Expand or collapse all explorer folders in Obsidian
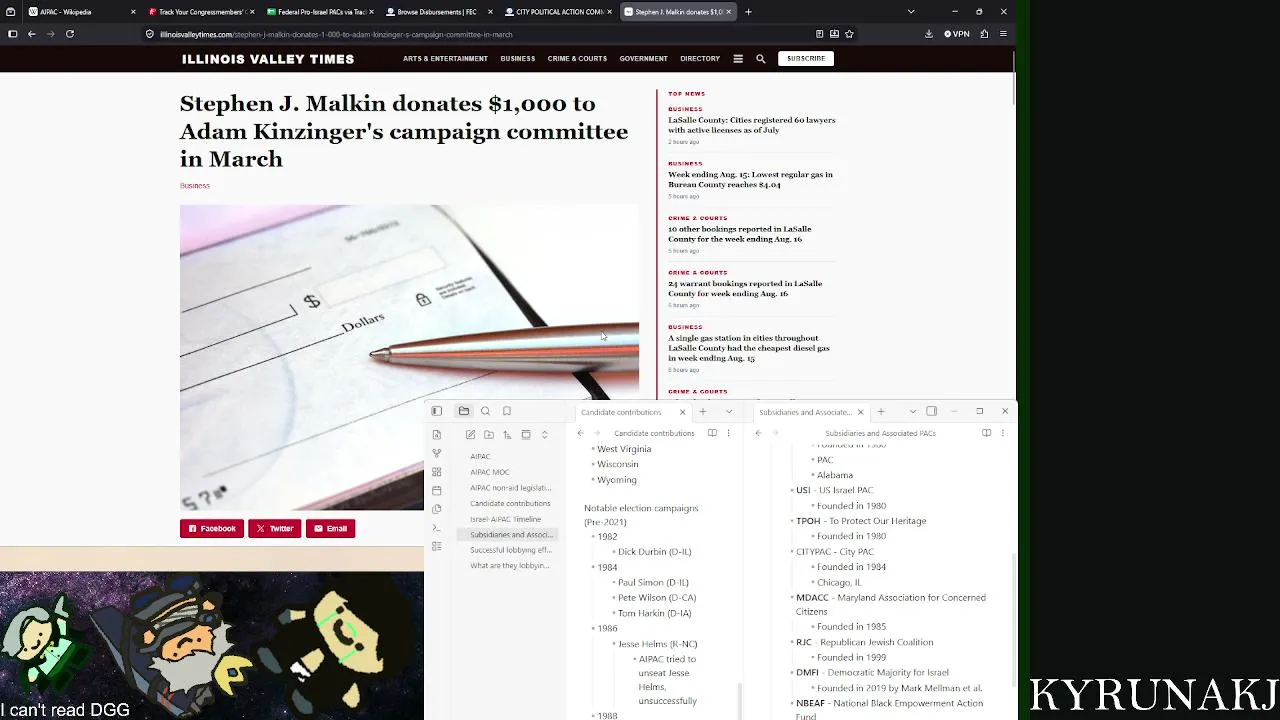 (x=544, y=435)
